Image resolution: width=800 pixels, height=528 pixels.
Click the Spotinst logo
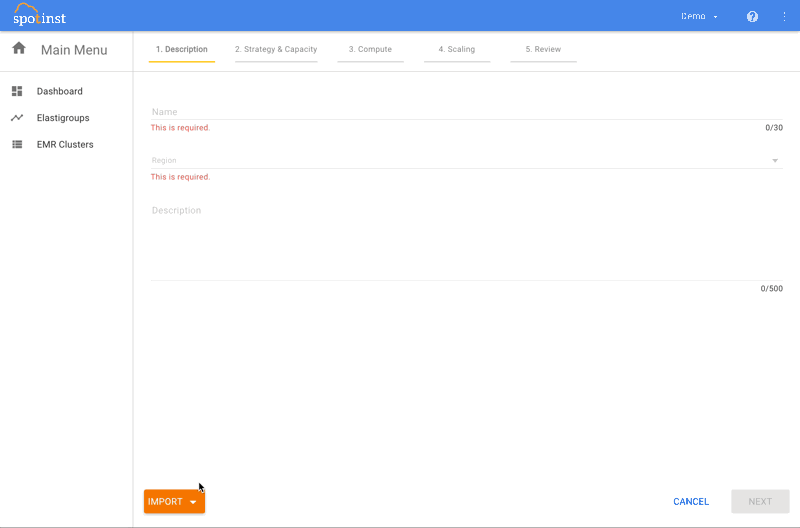pyautogui.click(x=40, y=15)
